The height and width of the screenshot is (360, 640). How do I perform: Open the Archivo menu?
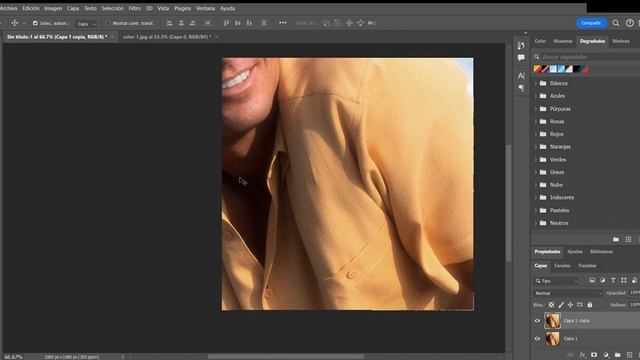tap(8, 8)
